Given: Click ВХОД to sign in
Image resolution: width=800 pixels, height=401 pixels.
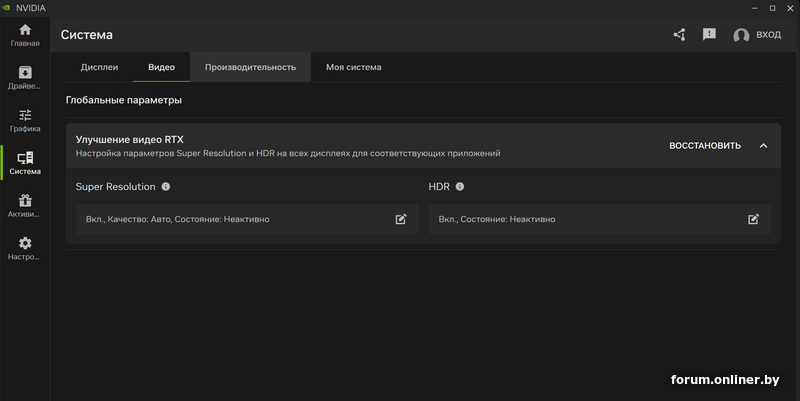Looking at the screenshot, I should [757, 35].
